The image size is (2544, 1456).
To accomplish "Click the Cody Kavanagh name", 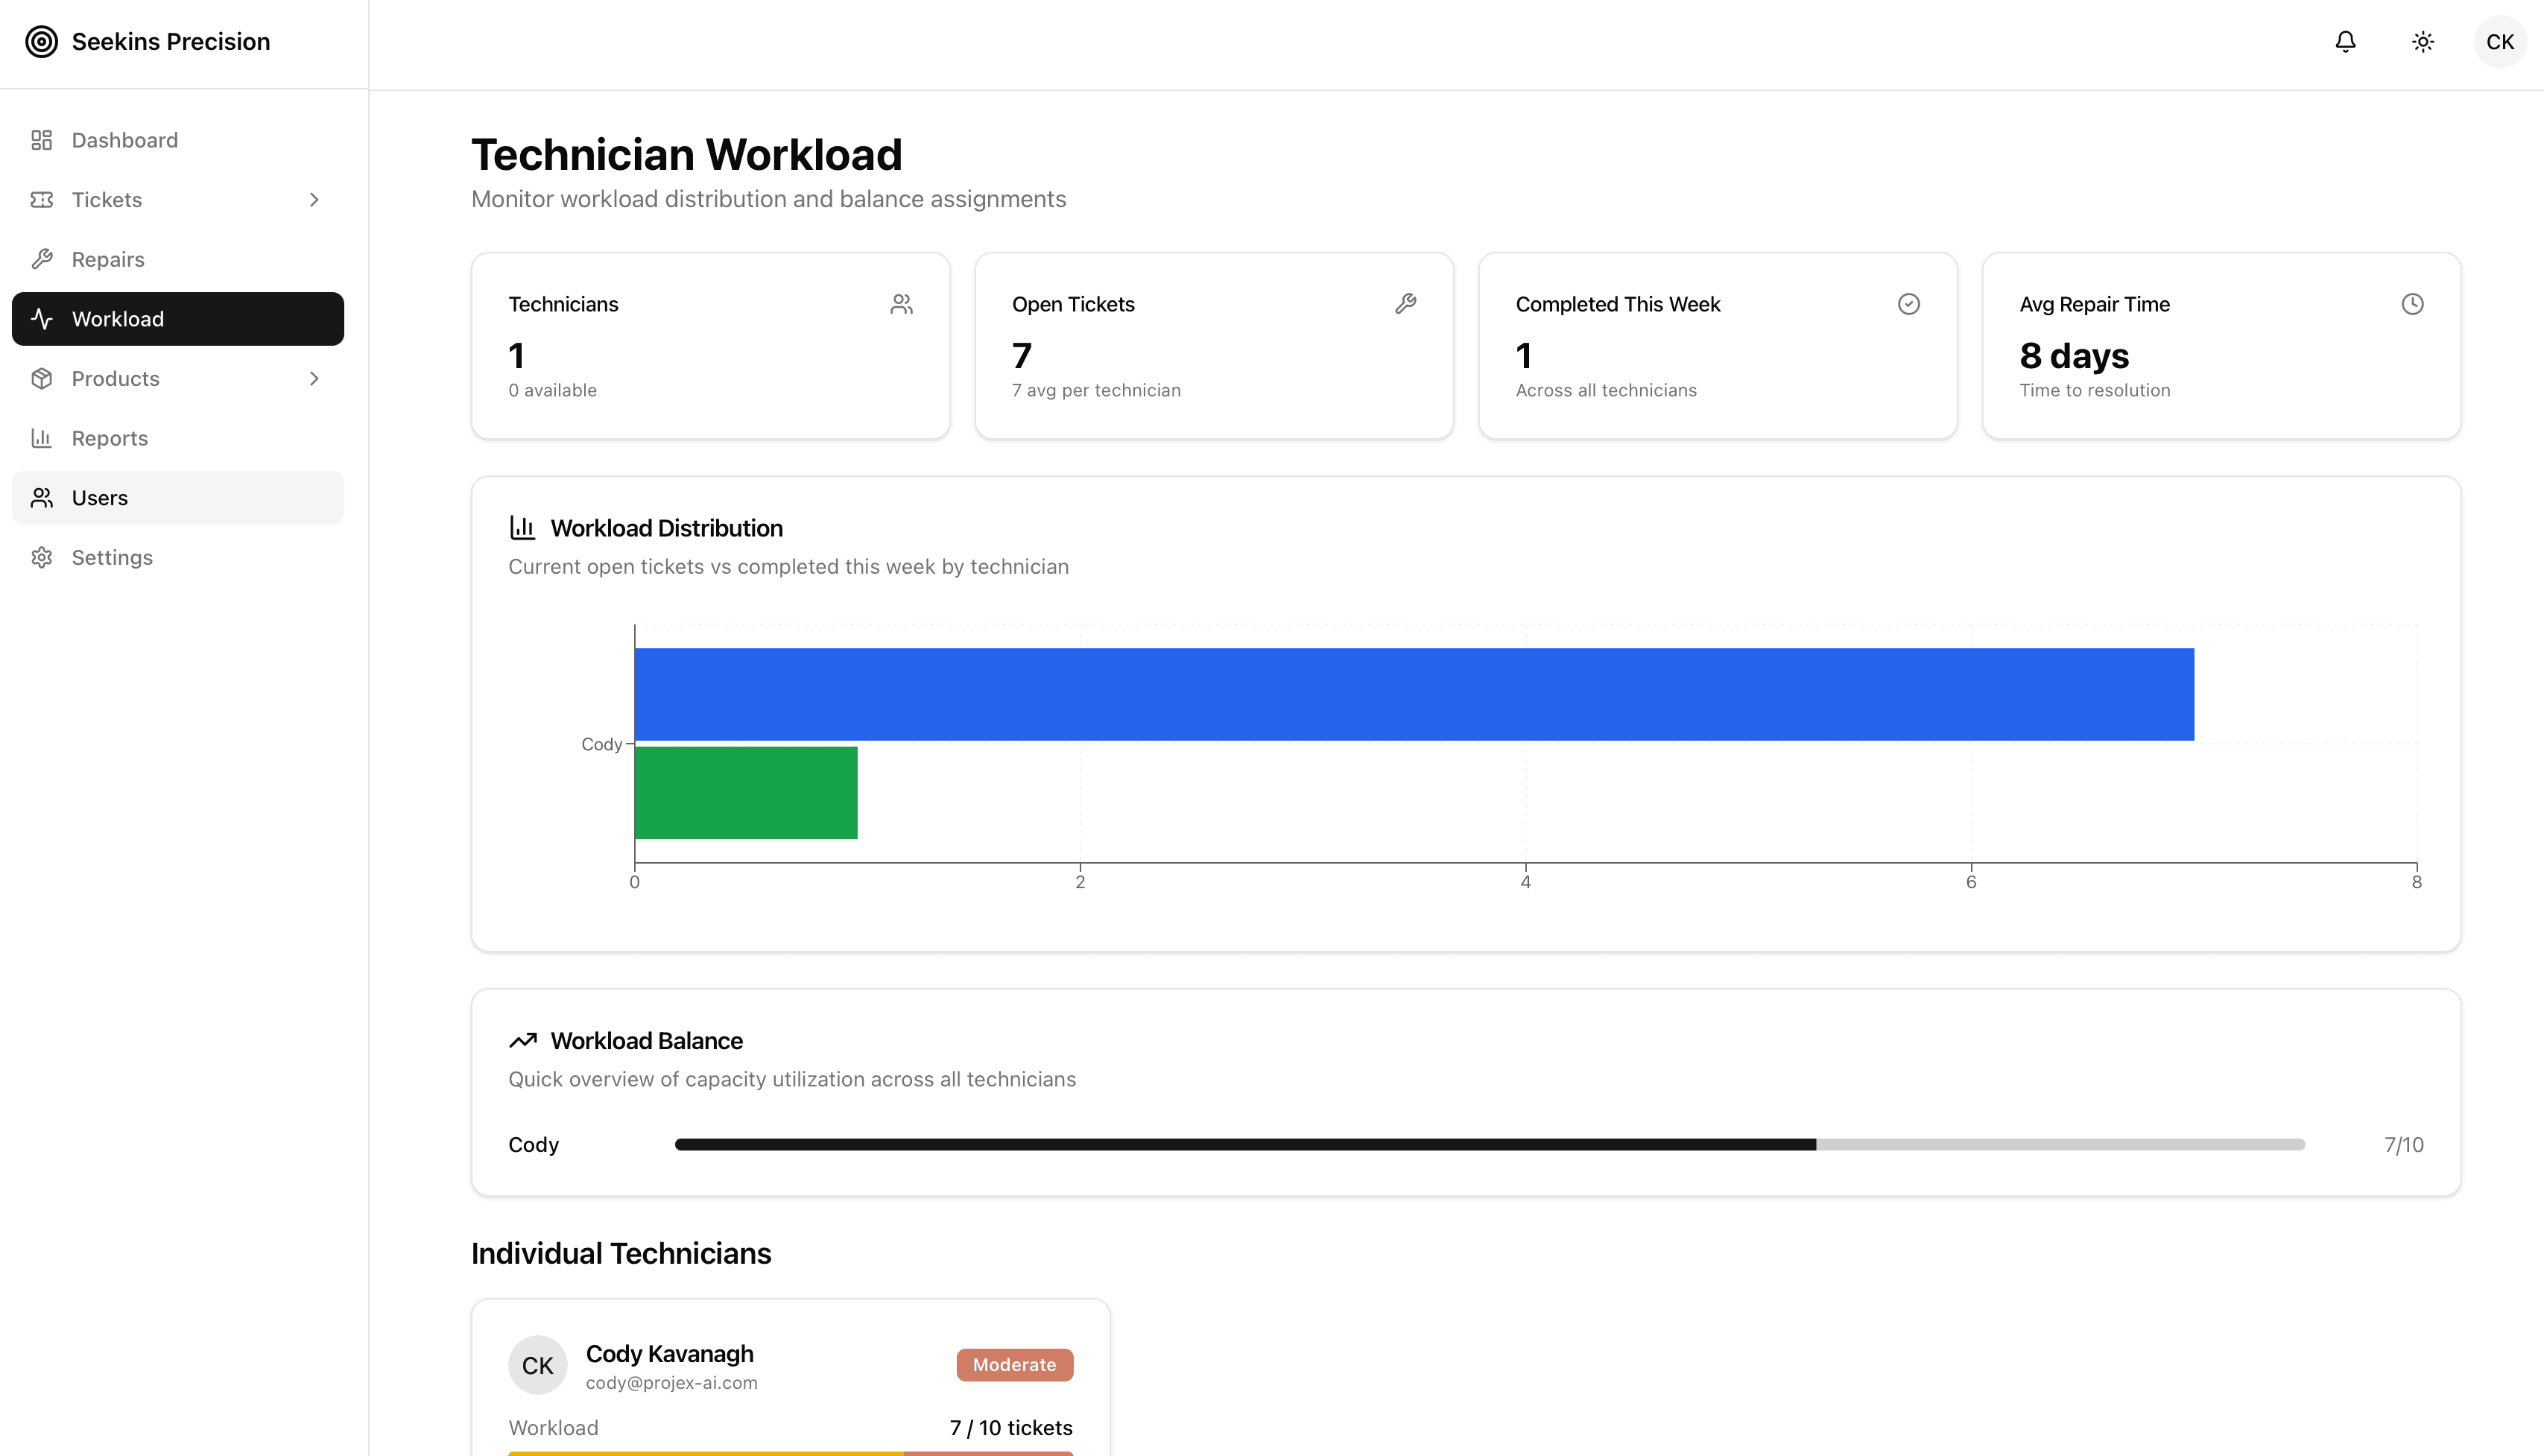I will click(670, 1354).
